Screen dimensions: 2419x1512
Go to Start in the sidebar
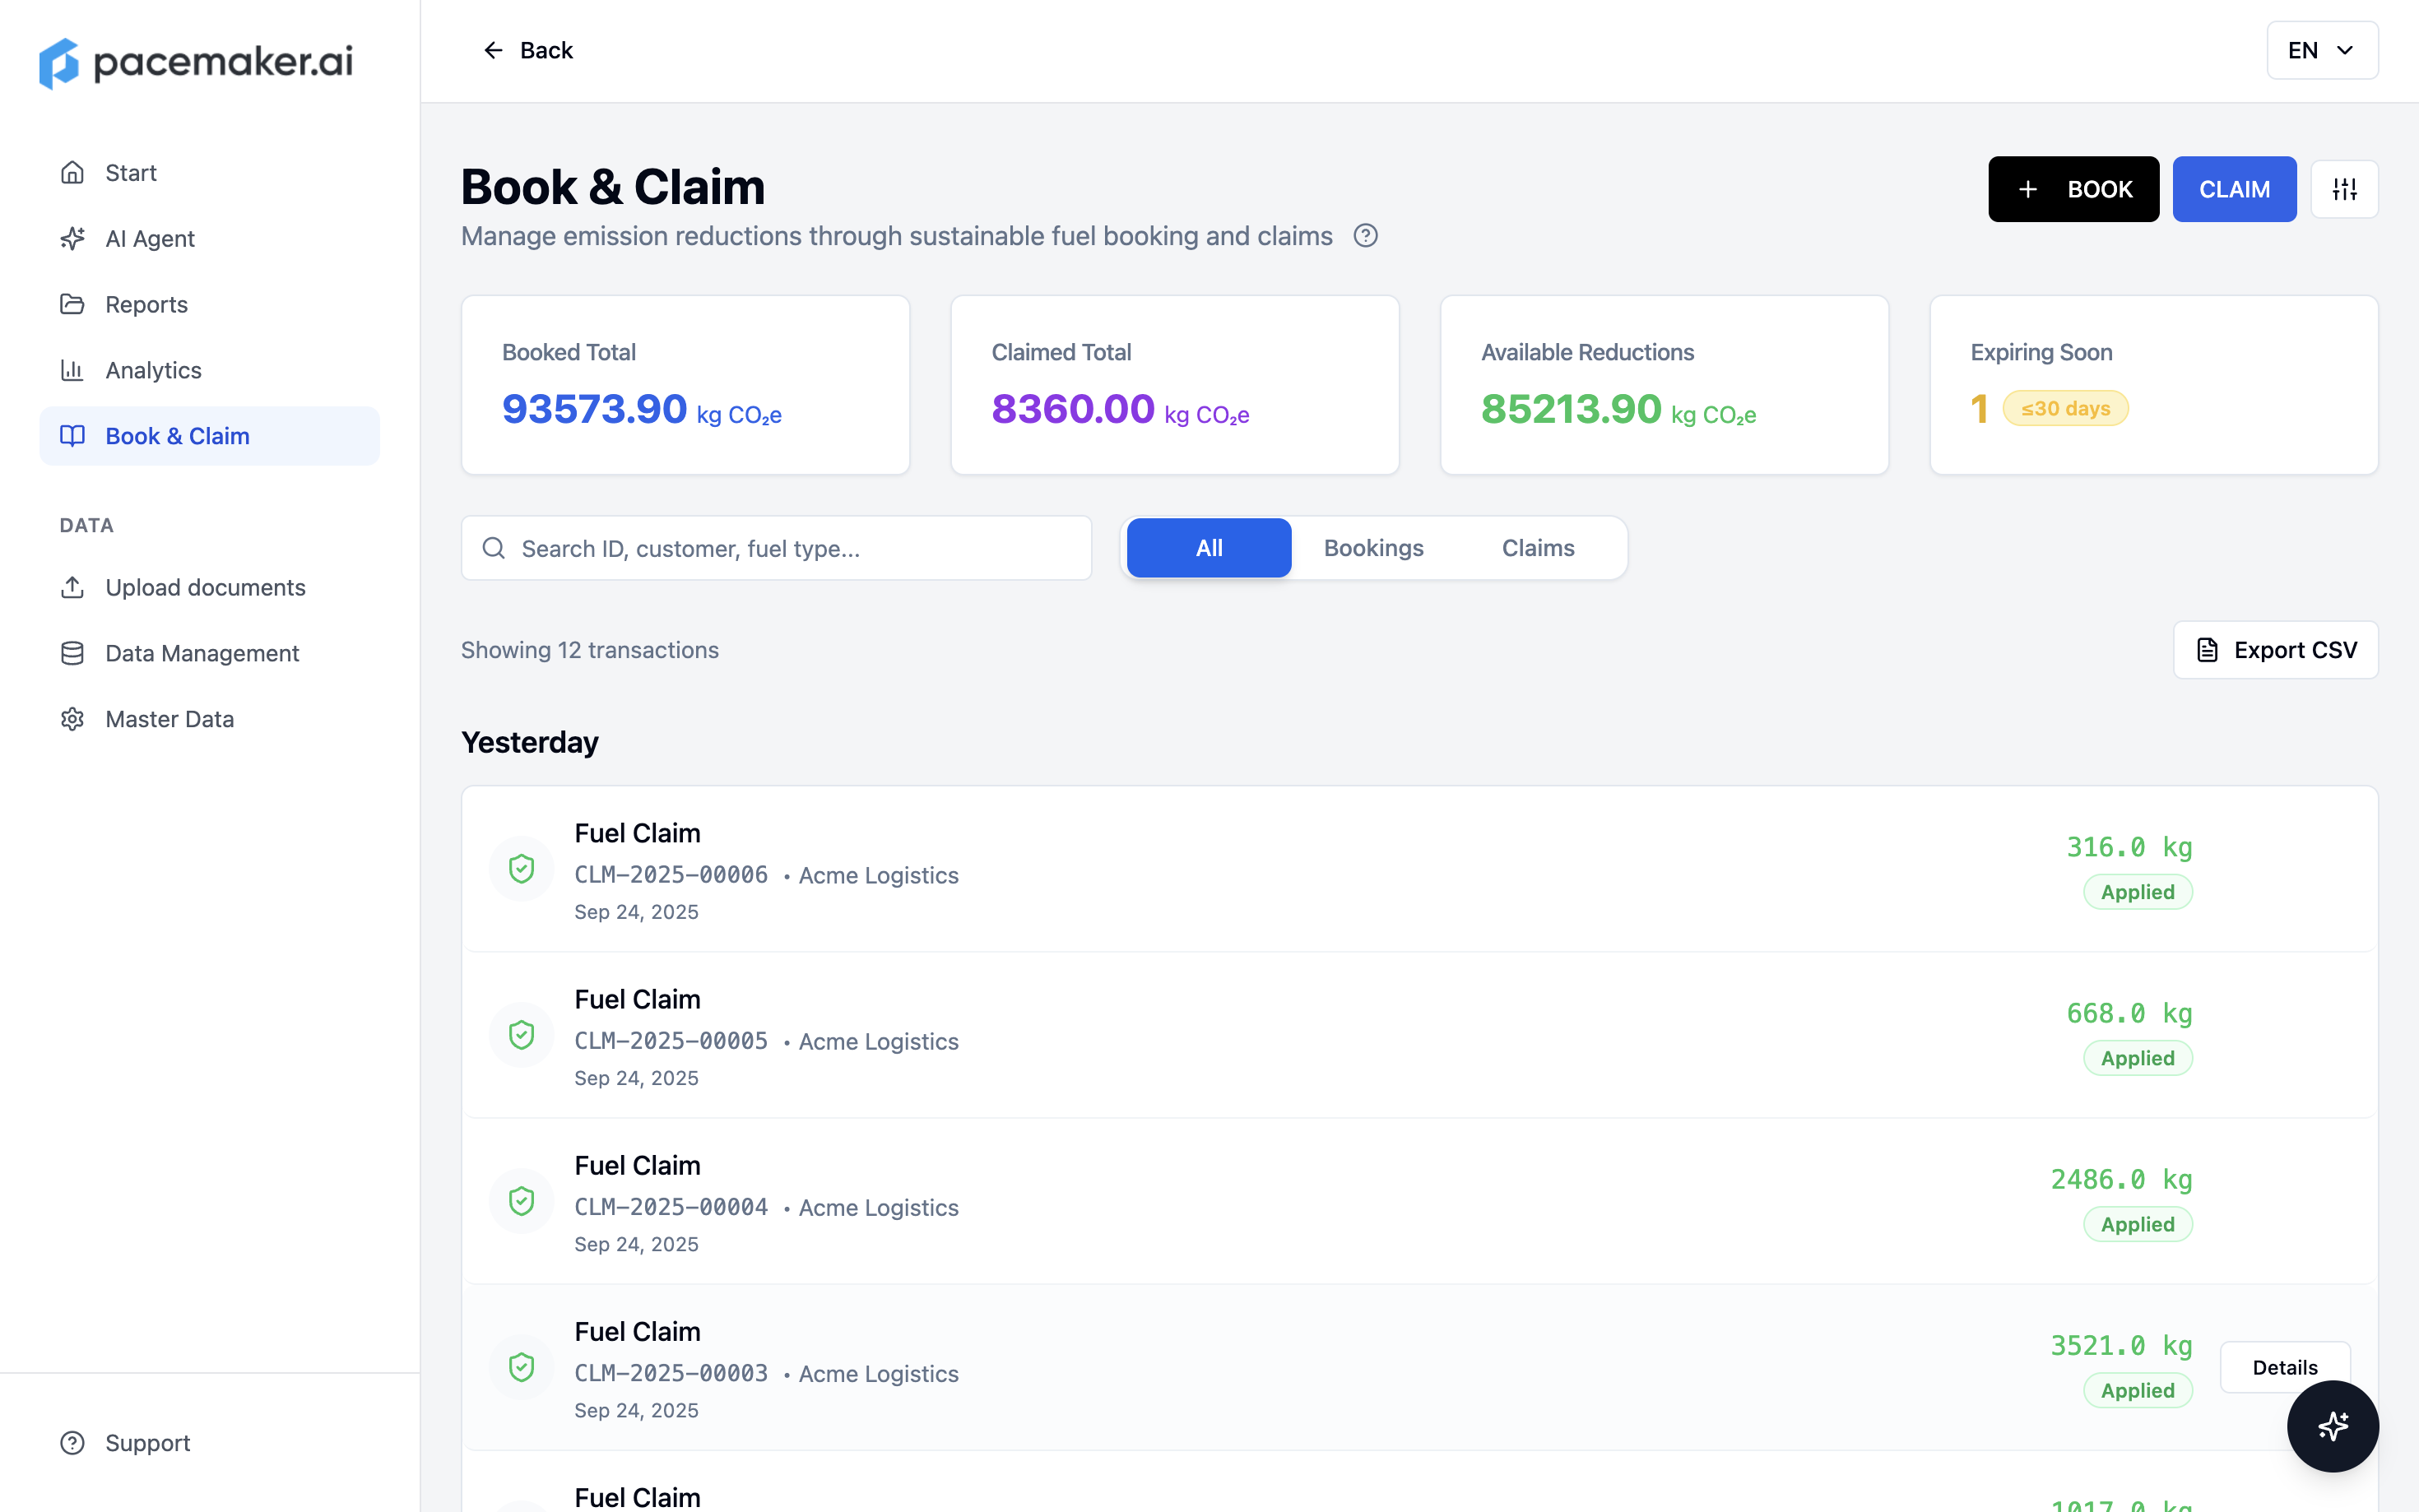209,172
